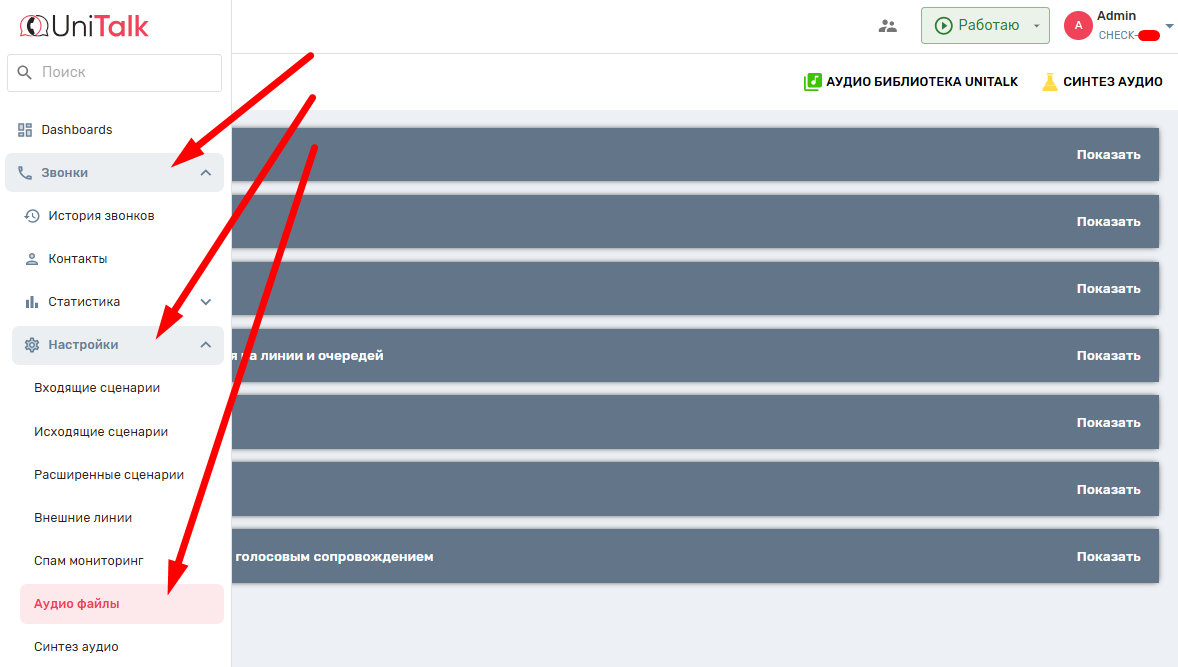Open the Admin account dropdown arrow

[1169, 26]
